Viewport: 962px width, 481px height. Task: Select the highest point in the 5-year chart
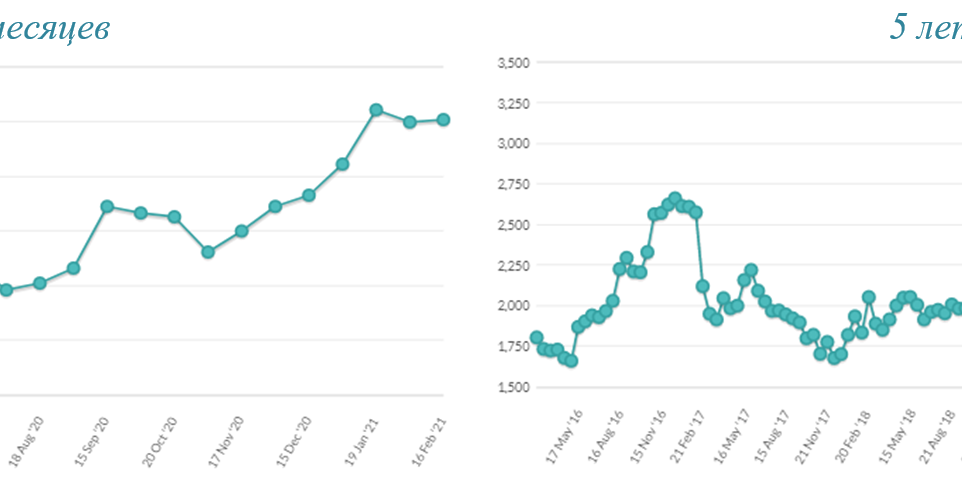click(675, 198)
